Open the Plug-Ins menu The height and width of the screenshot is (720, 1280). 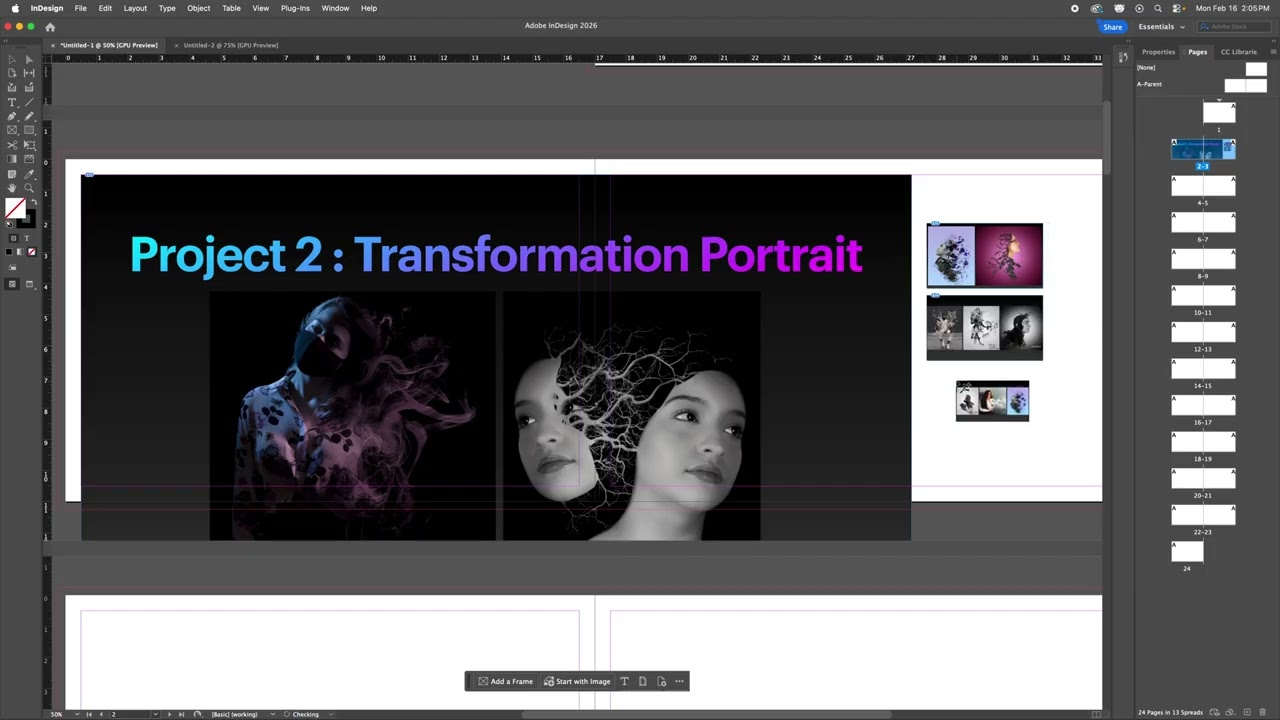[x=295, y=8]
